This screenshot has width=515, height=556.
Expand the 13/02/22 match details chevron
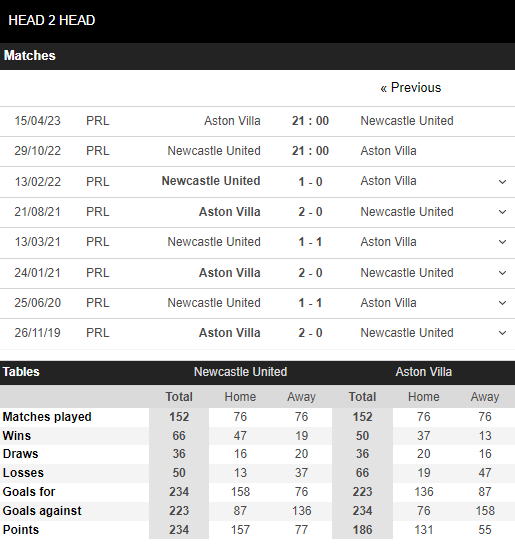[502, 182]
